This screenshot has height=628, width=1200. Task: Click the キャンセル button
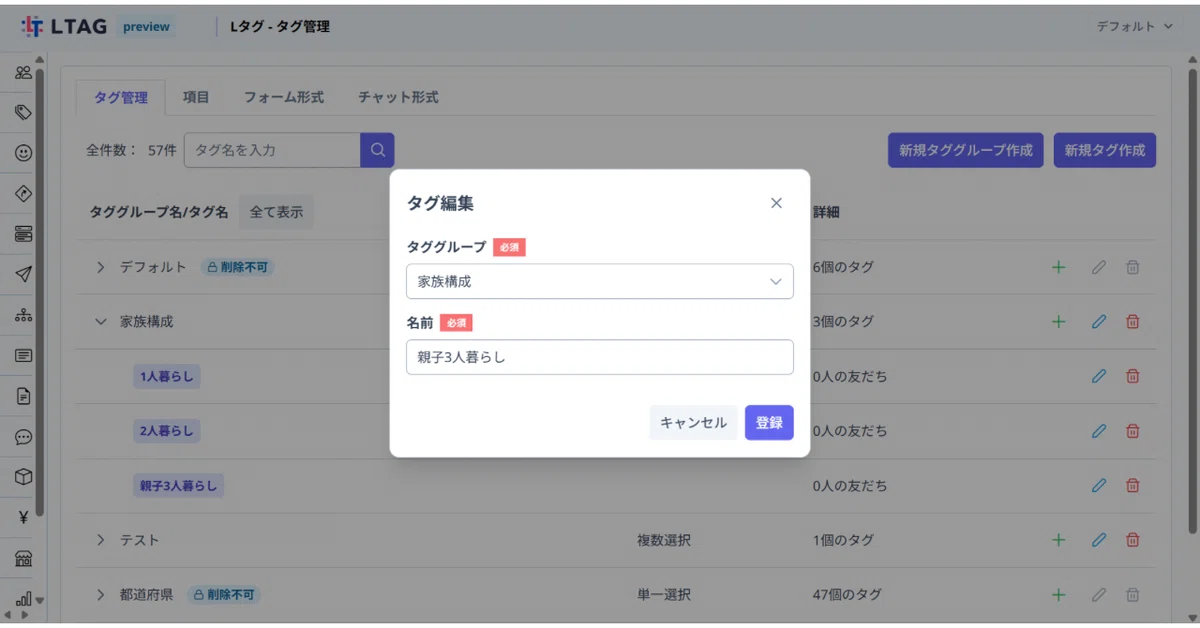point(693,422)
